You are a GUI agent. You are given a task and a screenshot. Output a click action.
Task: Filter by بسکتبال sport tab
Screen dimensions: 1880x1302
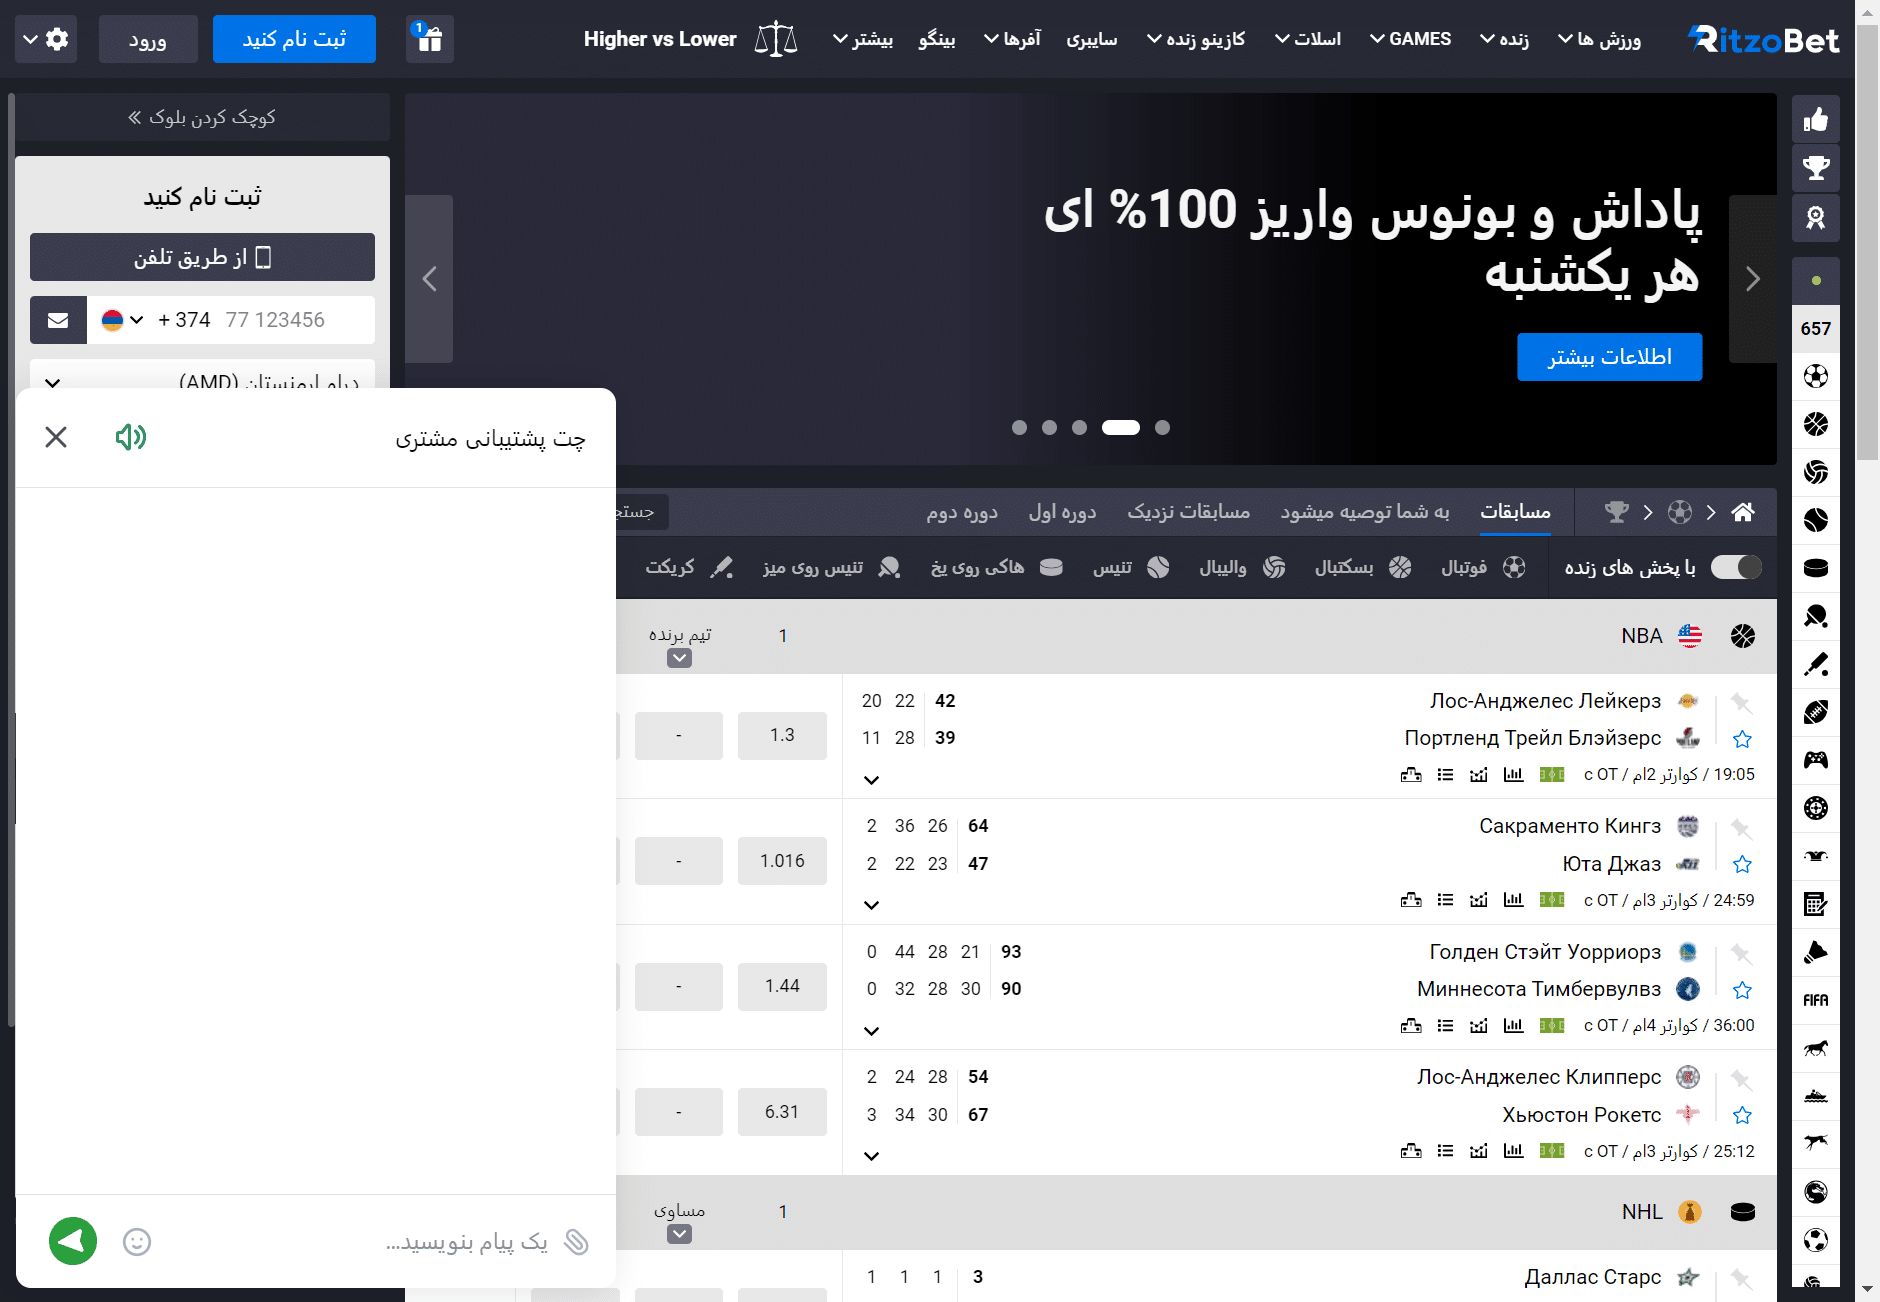pyautogui.click(x=1362, y=567)
